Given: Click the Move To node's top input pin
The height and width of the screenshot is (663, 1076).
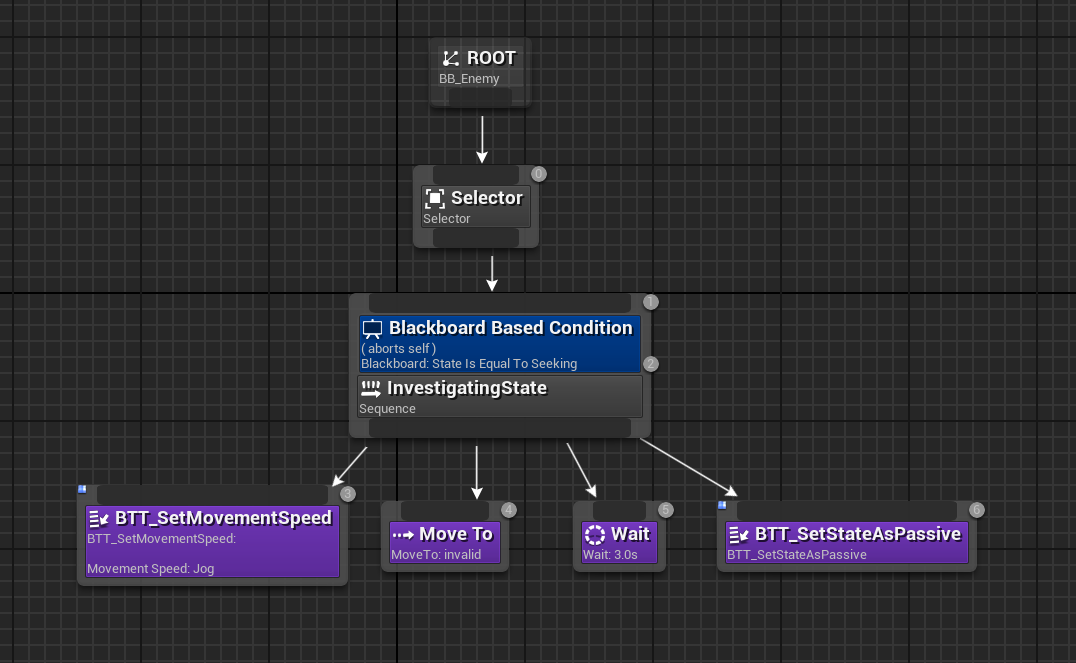Looking at the screenshot, I should tap(445, 511).
